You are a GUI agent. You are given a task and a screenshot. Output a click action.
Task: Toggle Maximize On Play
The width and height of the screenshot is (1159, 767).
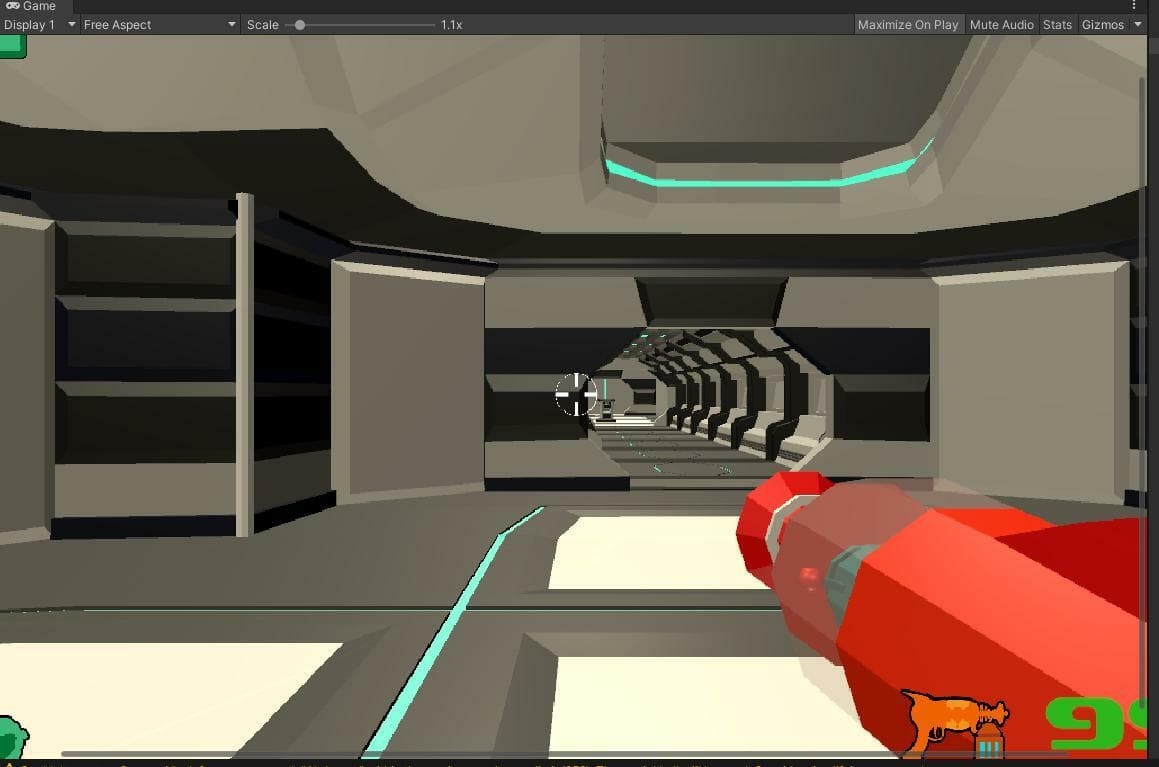908,24
